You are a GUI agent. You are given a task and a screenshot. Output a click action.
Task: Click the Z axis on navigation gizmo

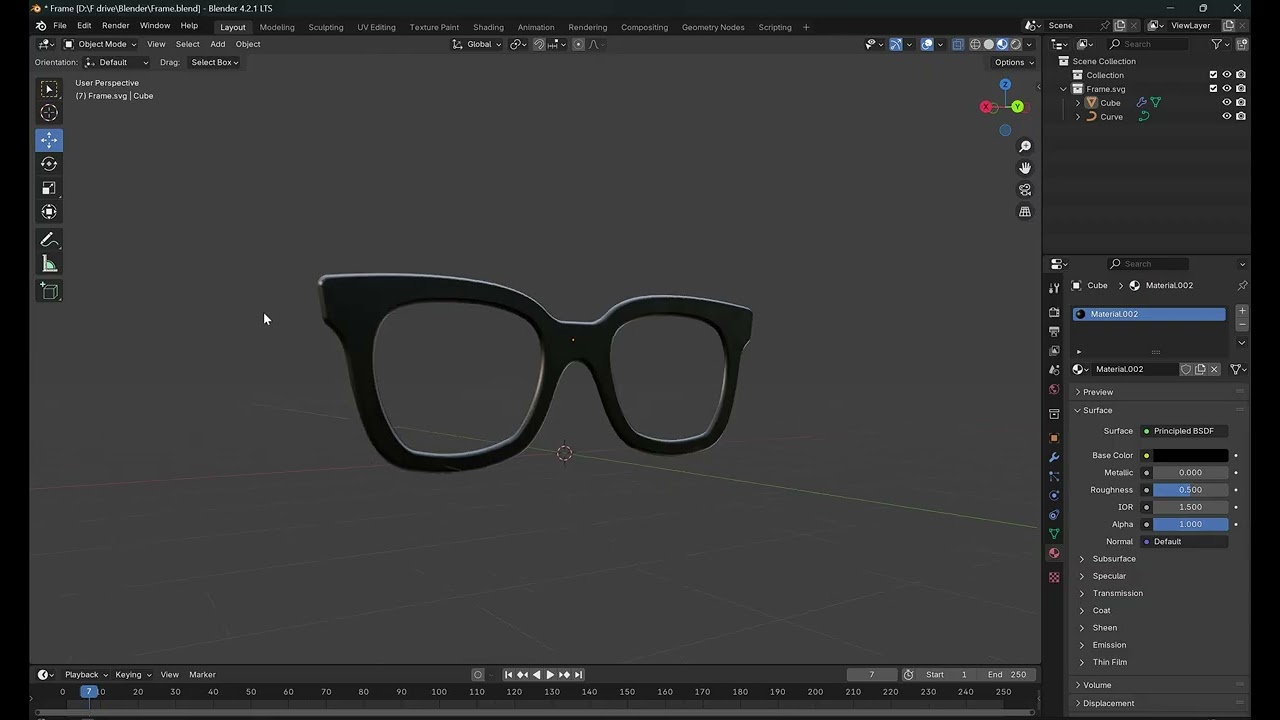(x=1005, y=85)
